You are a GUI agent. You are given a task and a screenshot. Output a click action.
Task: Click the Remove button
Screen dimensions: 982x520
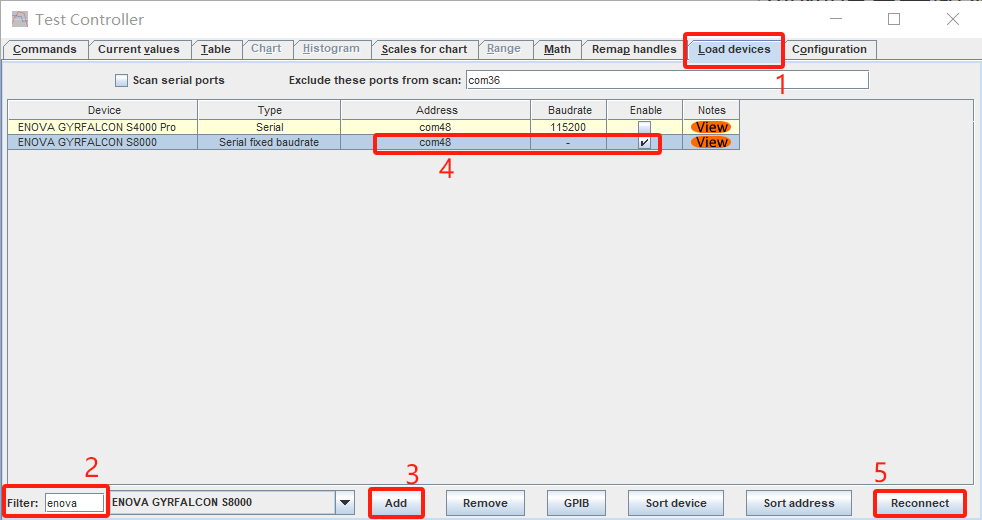tap(485, 503)
